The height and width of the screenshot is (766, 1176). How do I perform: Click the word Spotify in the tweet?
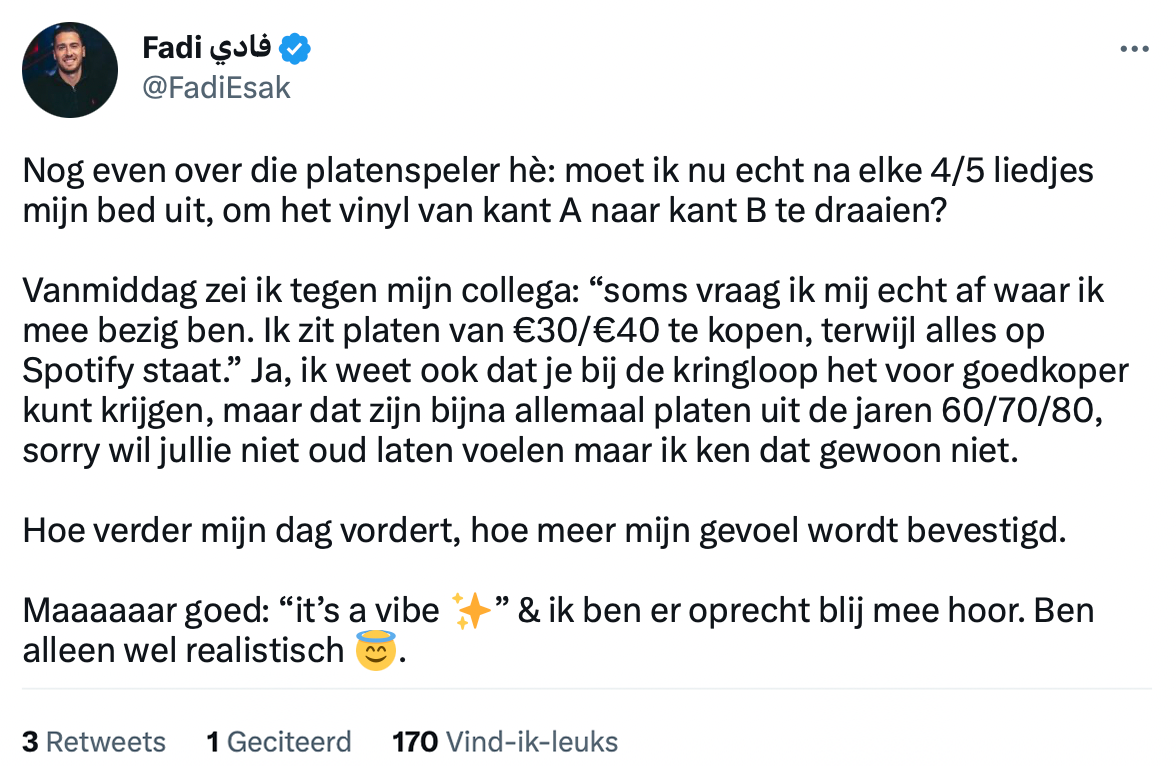coord(82,370)
